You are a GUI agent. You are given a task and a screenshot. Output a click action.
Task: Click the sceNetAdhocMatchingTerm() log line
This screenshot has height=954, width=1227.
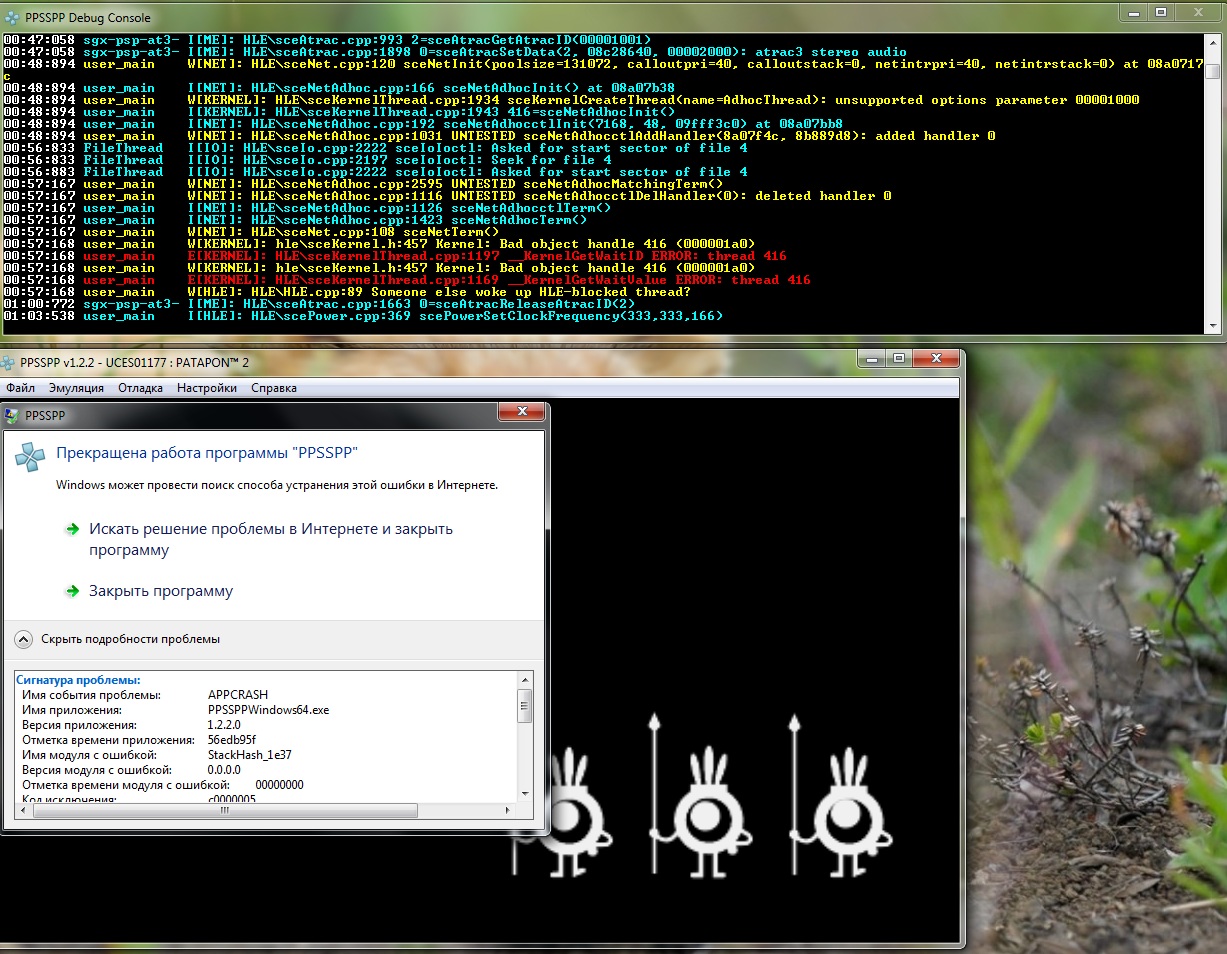pyautogui.click(x=363, y=184)
